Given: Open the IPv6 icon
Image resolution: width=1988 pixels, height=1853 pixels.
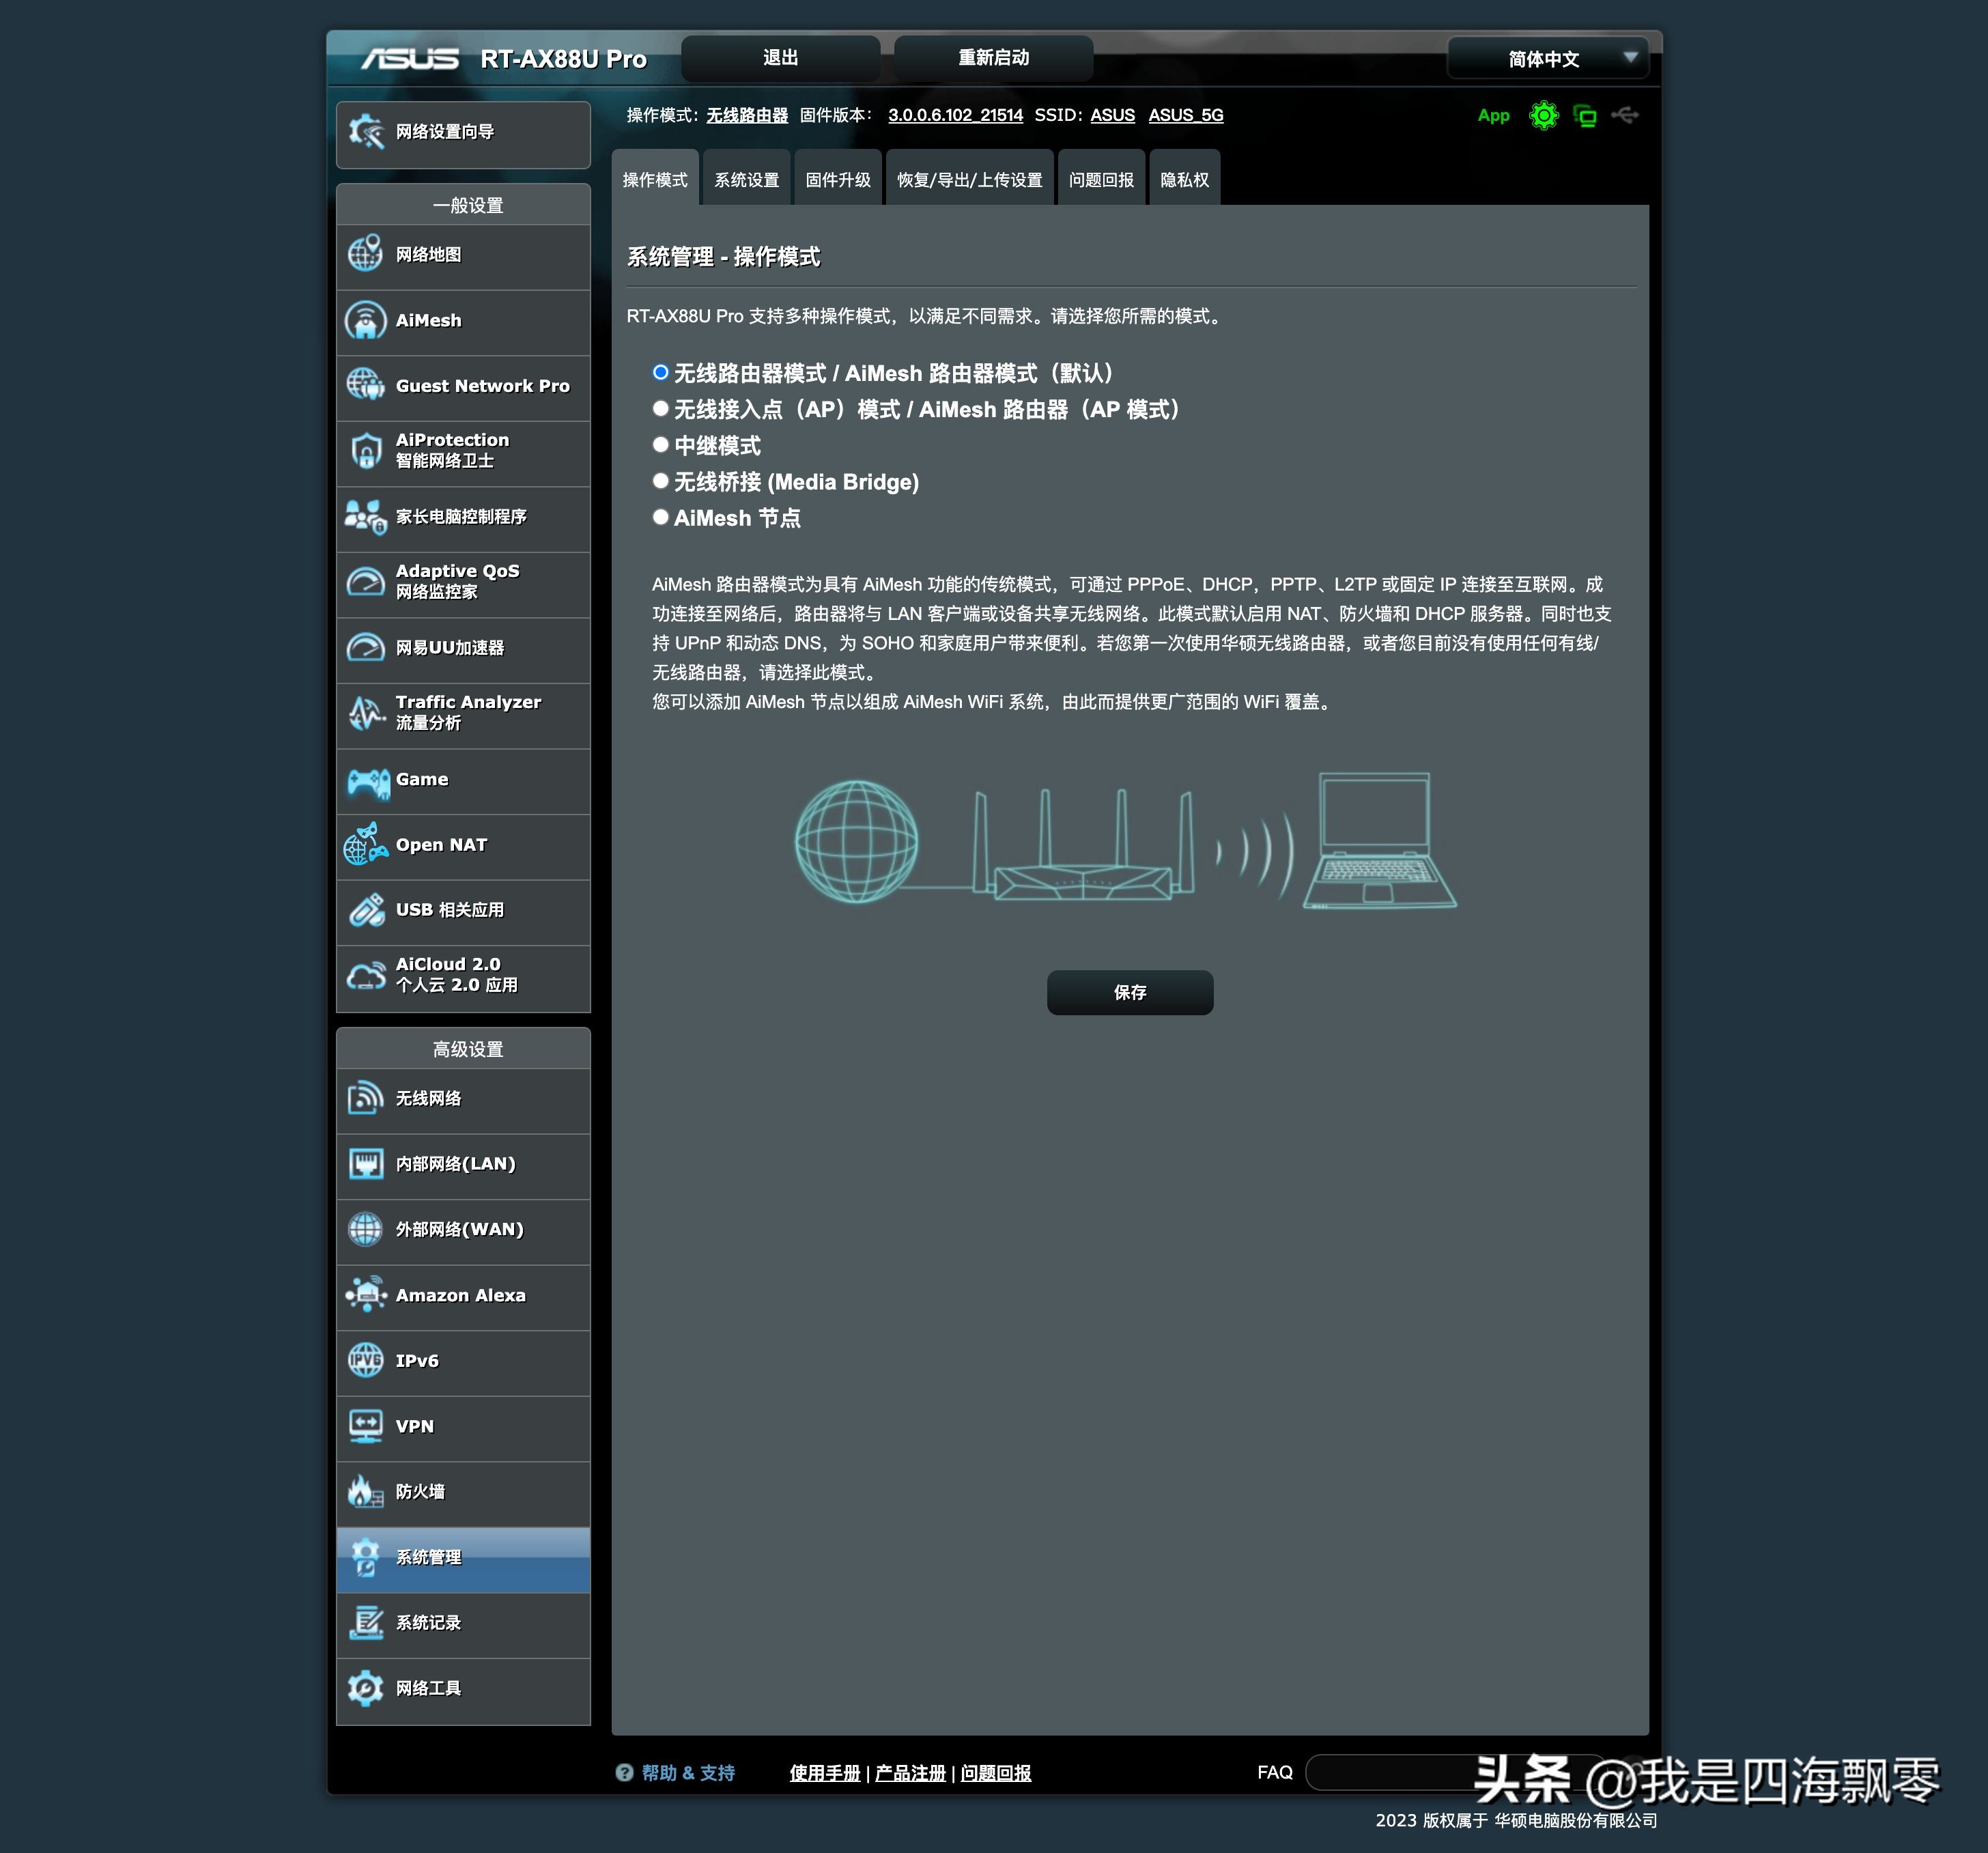Looking at the screenshot, I should point(365,1360).
